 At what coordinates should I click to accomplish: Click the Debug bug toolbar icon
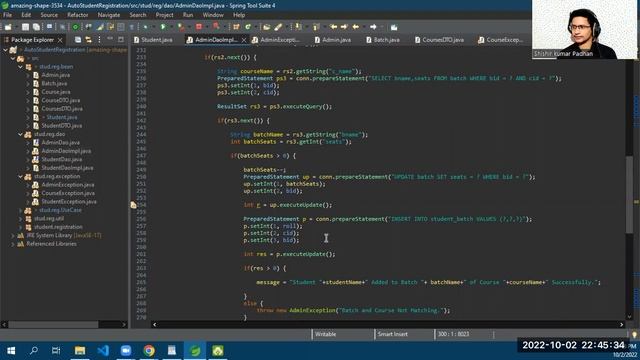146,27
